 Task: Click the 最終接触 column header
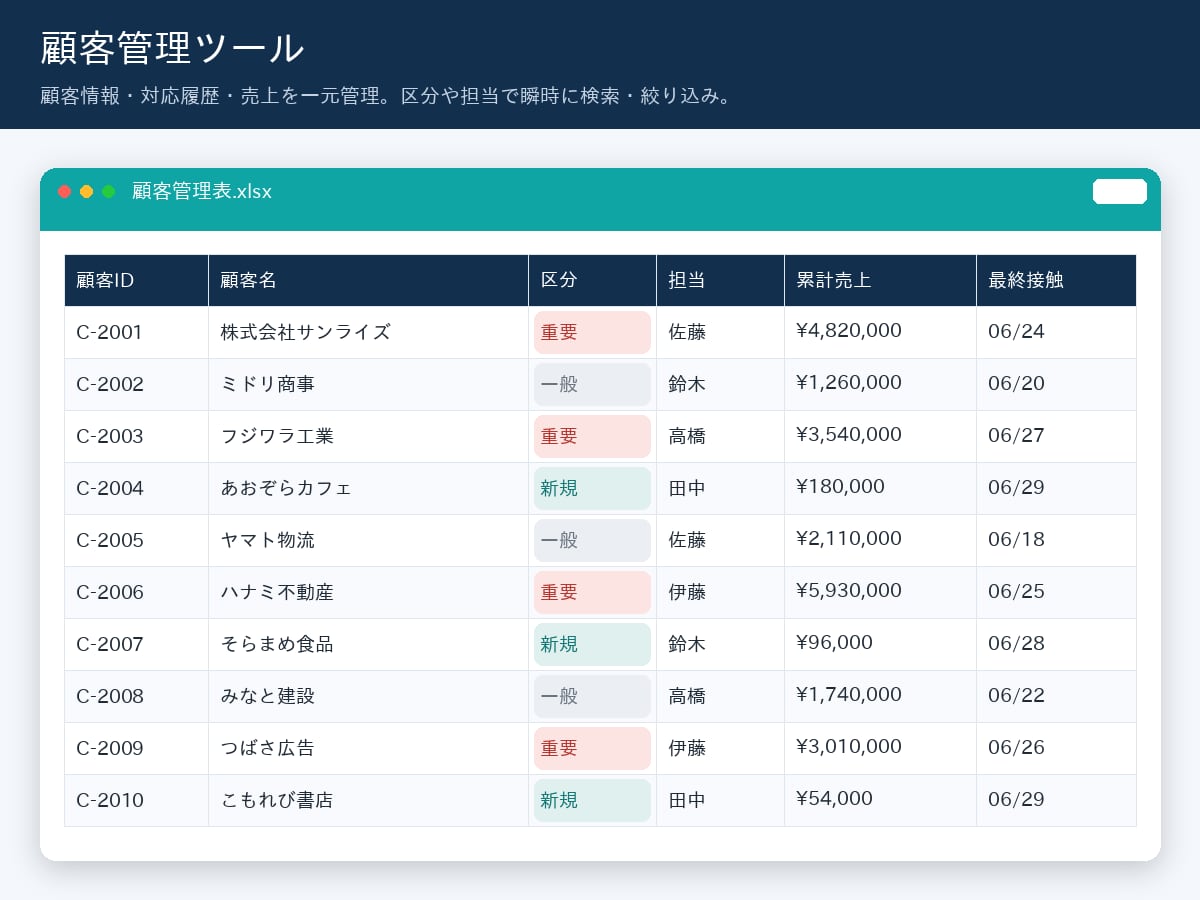(1057, 281)
